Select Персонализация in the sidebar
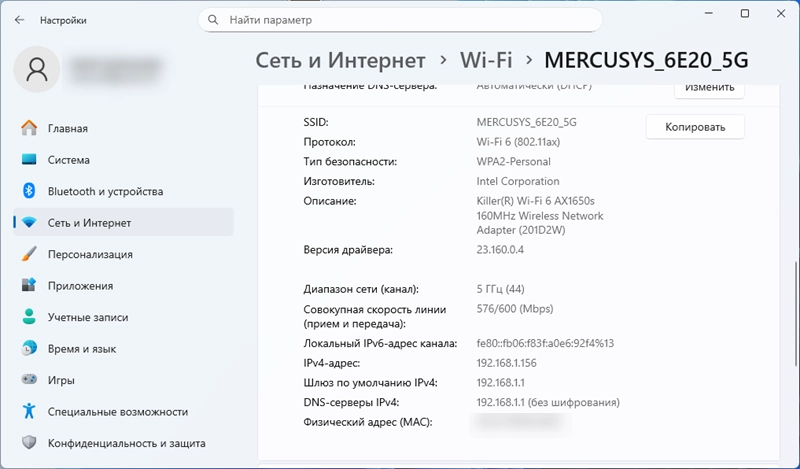 tap(123, 254)
